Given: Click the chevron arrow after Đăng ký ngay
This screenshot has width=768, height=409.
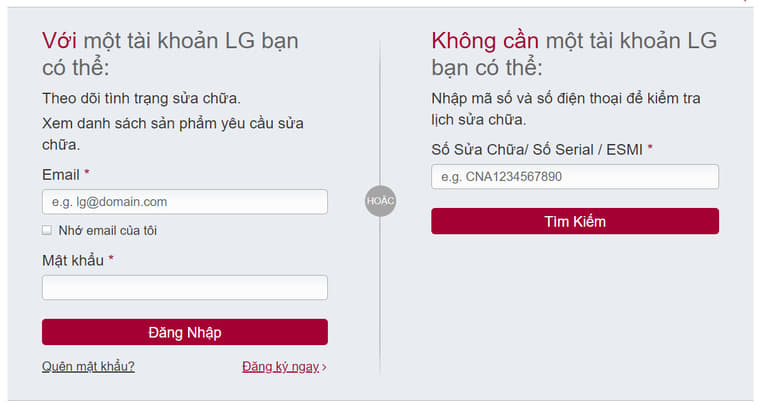Looking at the screenshot, I should click(x=324, y=367).
